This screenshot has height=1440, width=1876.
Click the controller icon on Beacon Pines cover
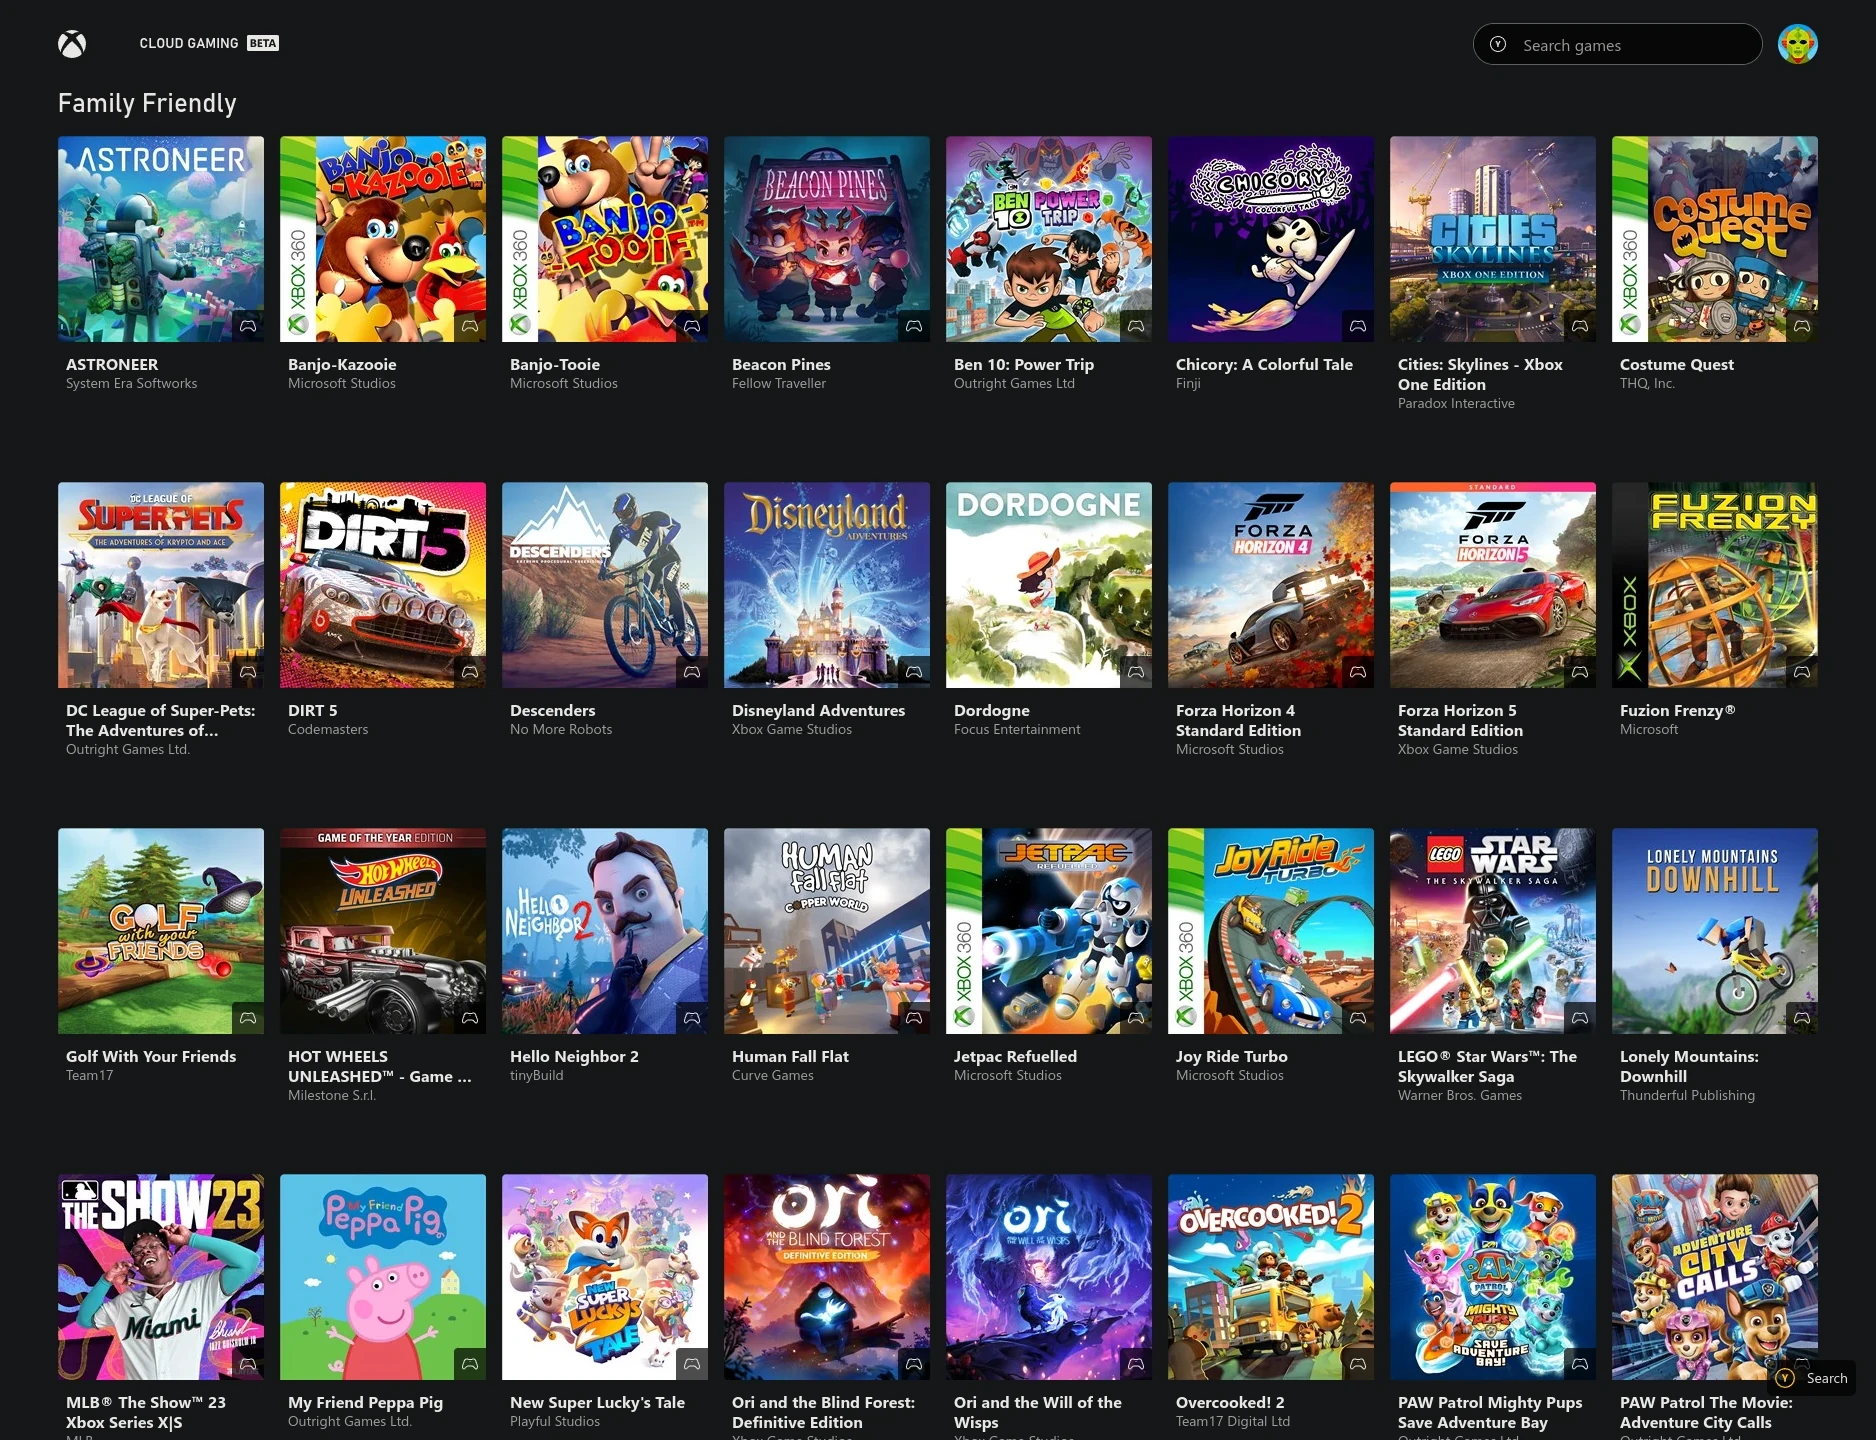(x=914, y=326)
